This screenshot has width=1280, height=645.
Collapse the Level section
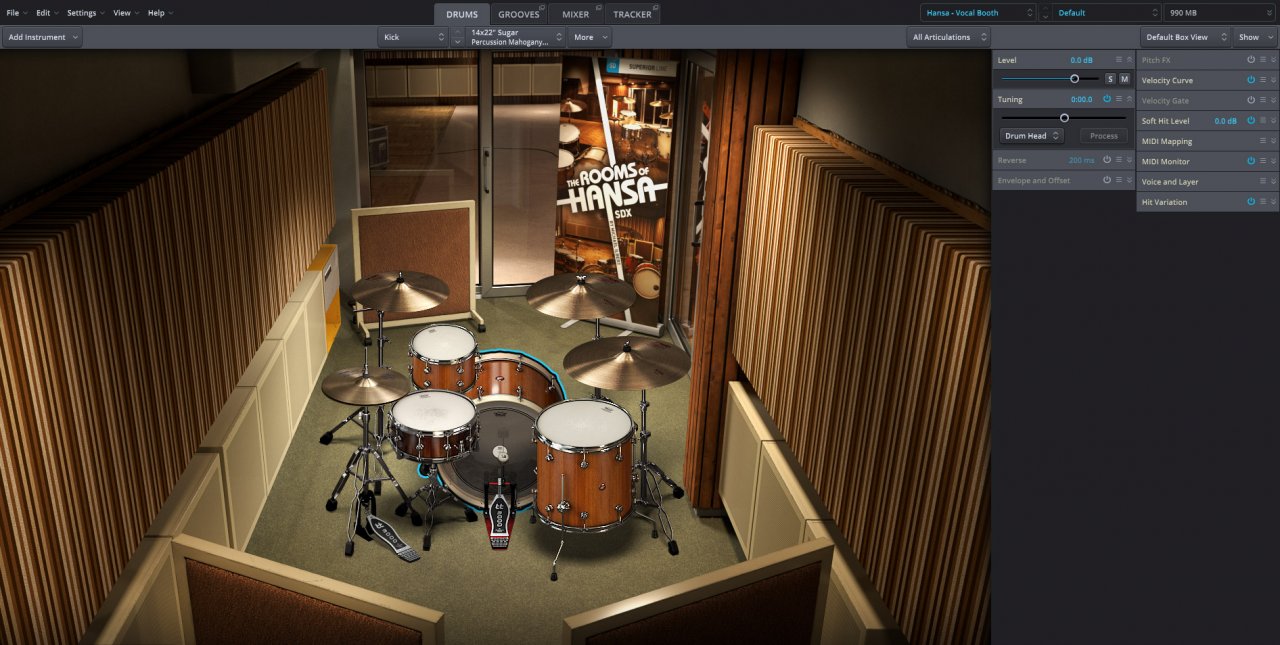[x=1130, y=60]
